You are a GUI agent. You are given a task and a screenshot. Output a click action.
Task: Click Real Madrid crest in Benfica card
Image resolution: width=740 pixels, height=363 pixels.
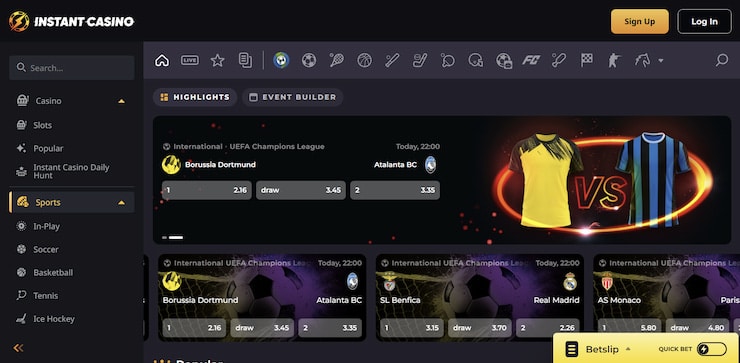pos(570,281)
